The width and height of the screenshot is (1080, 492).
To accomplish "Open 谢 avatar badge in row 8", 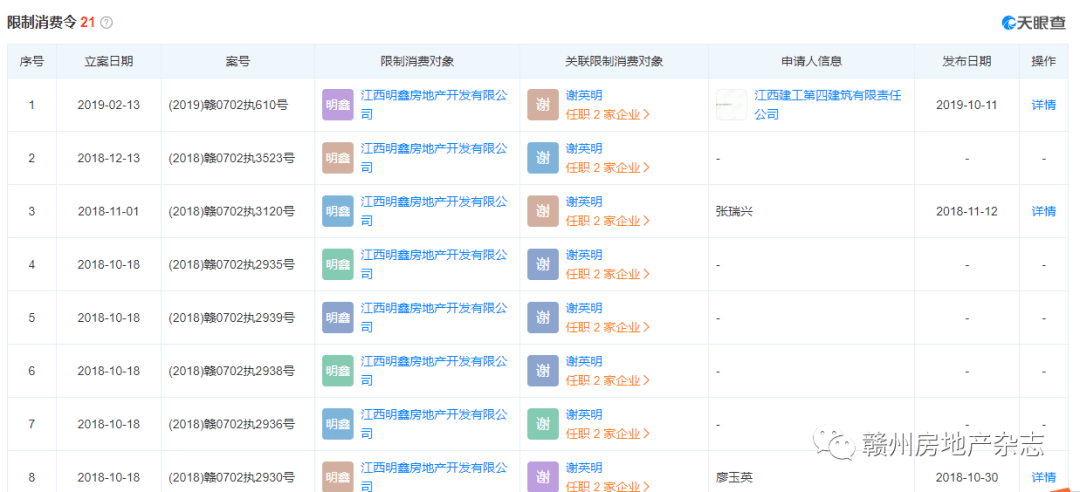I will pyautogui.click(x=543, y=477).
